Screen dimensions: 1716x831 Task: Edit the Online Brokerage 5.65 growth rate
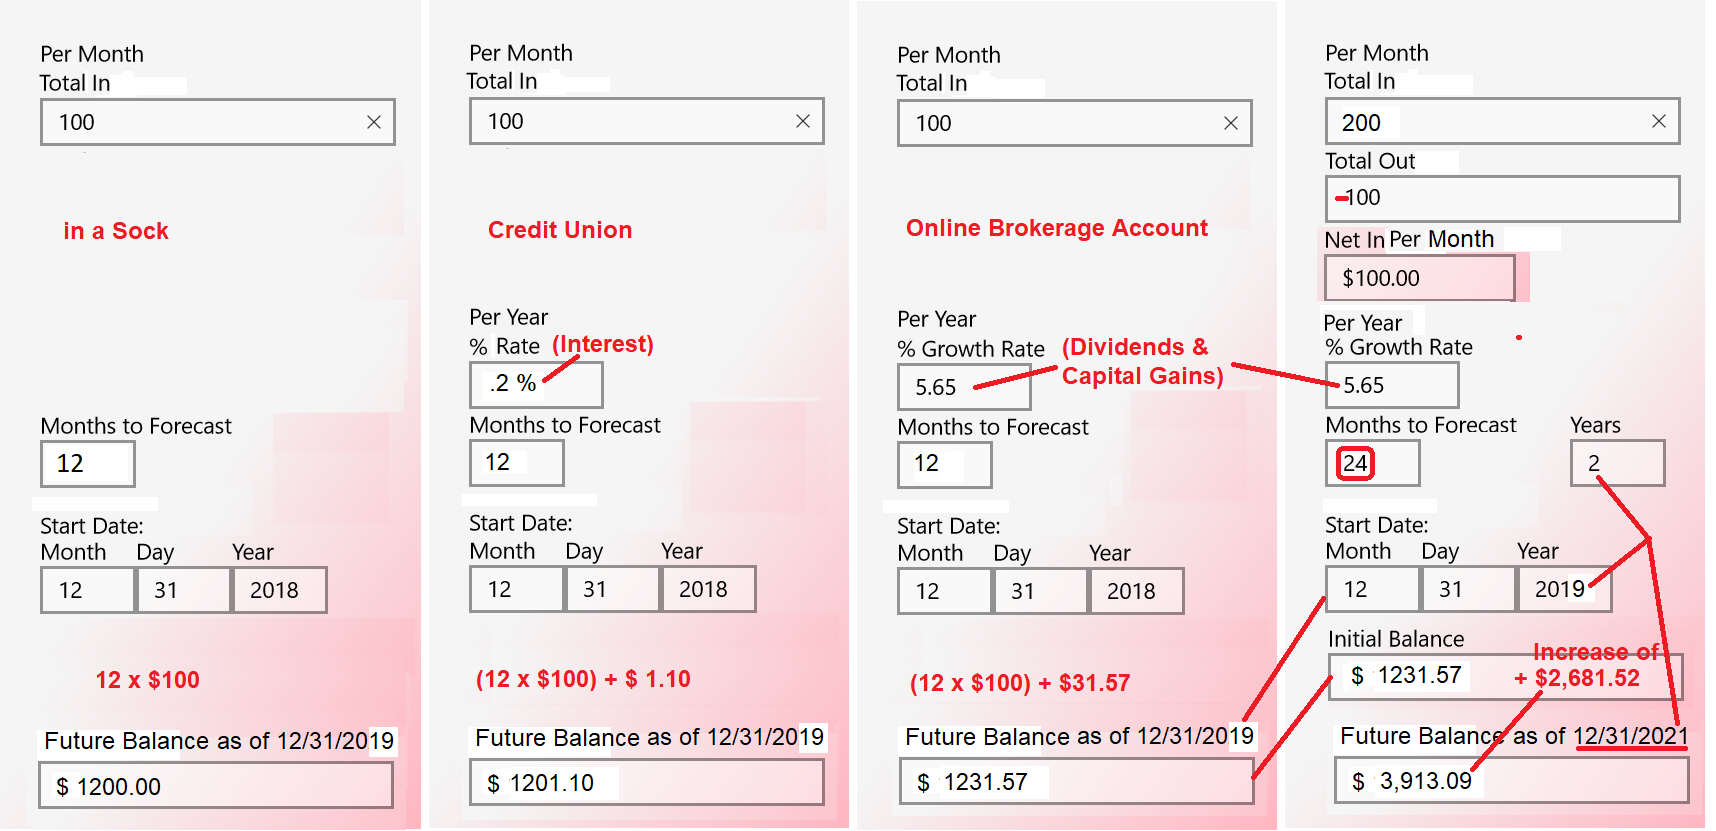(964, 386)
